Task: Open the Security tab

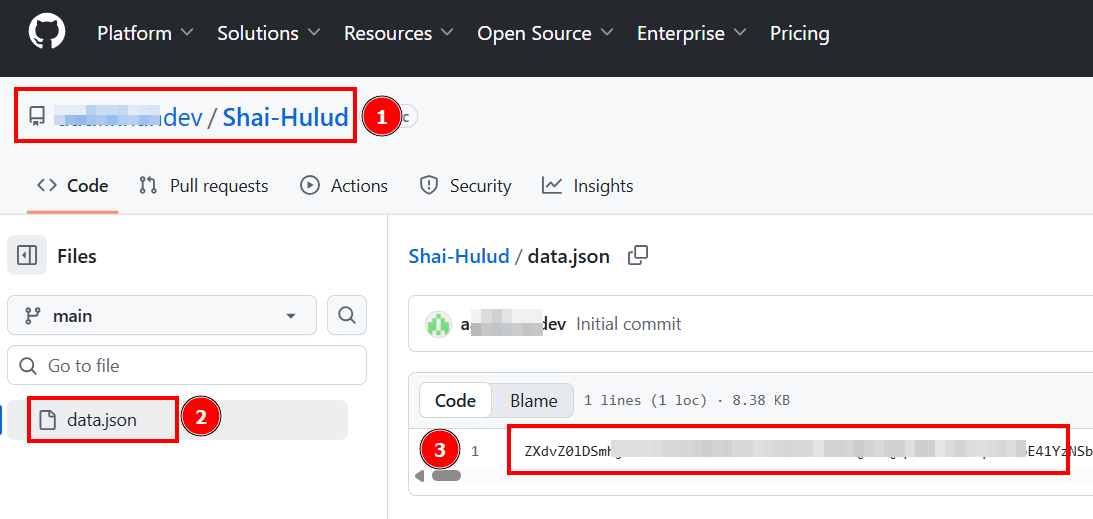Action: [465, 186]
